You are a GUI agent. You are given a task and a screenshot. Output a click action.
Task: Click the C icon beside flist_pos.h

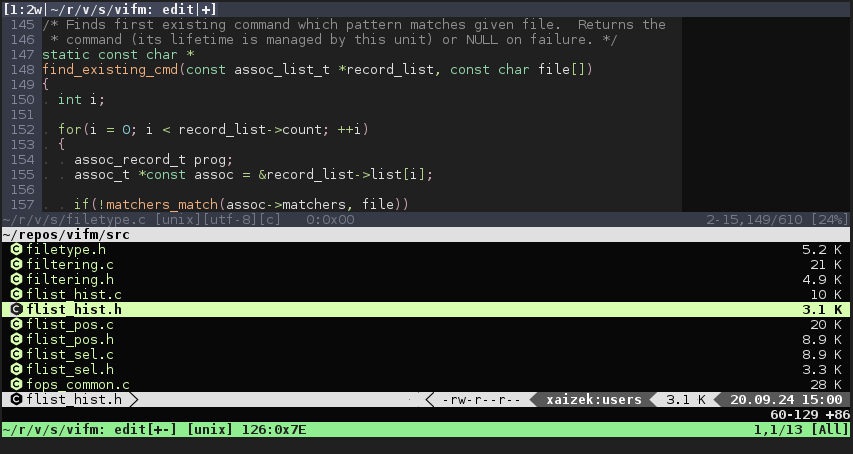coord(16,340)
